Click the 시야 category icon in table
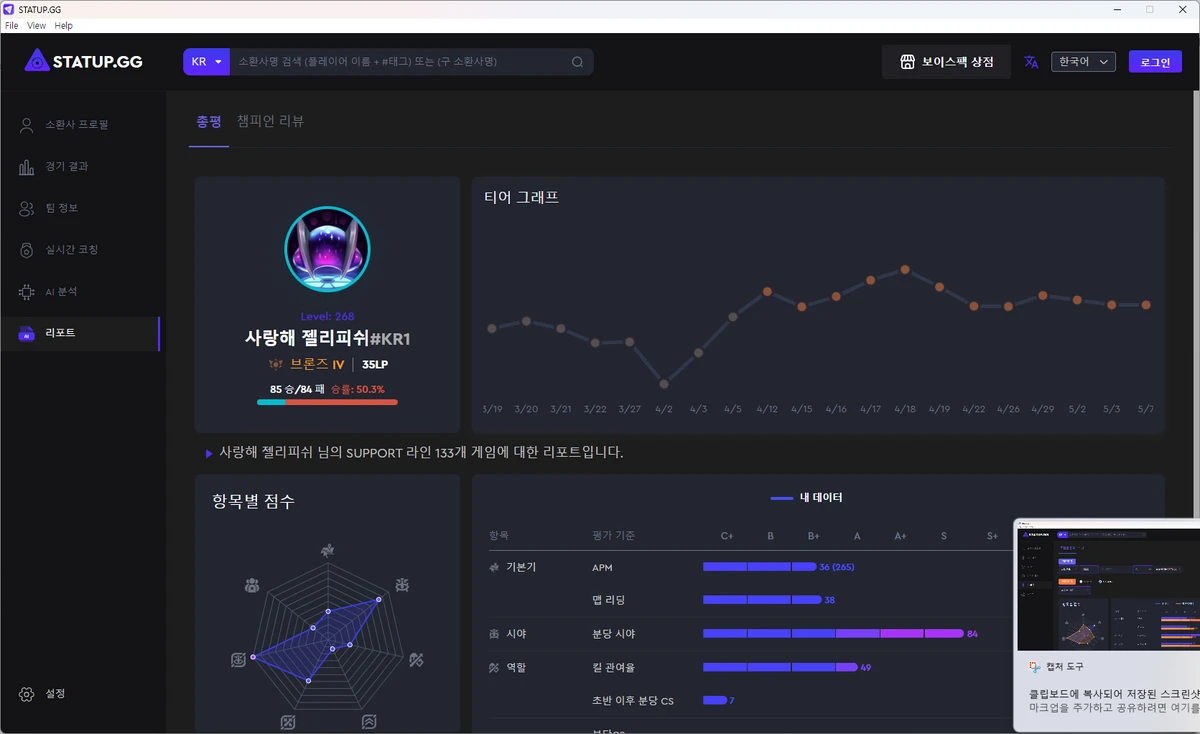The width and height of the screenshot is (1200, 734). coord(494,634)
